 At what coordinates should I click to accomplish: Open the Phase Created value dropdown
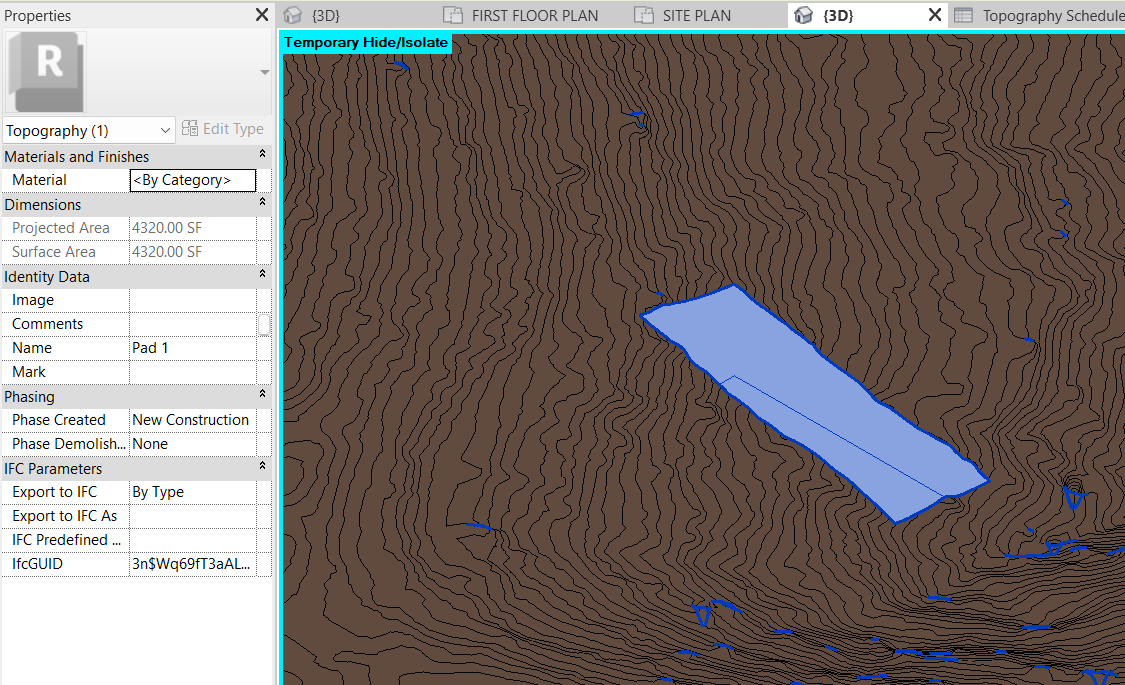(x=195, y=419)
